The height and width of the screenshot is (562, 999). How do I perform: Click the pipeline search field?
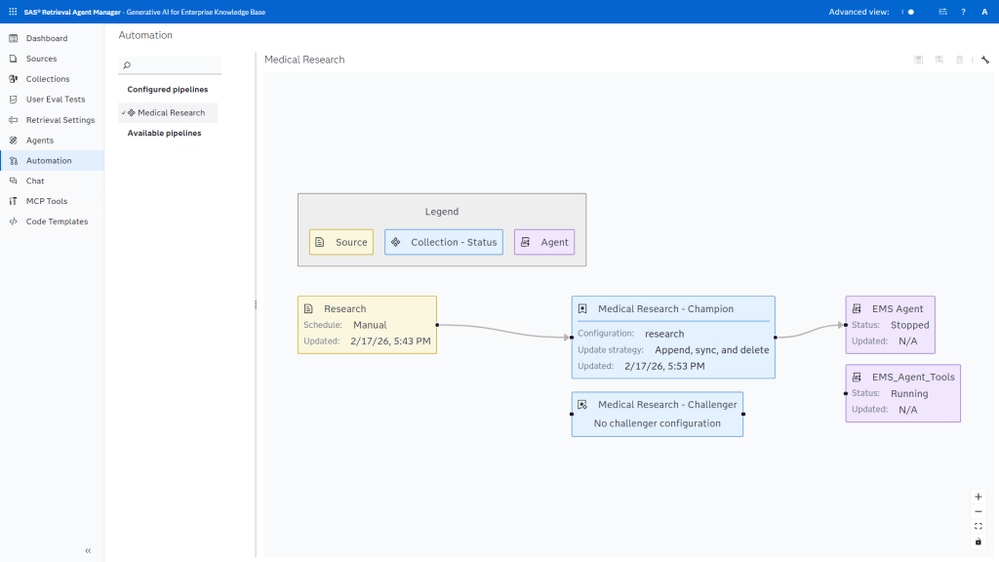click(x=170, y=65)
